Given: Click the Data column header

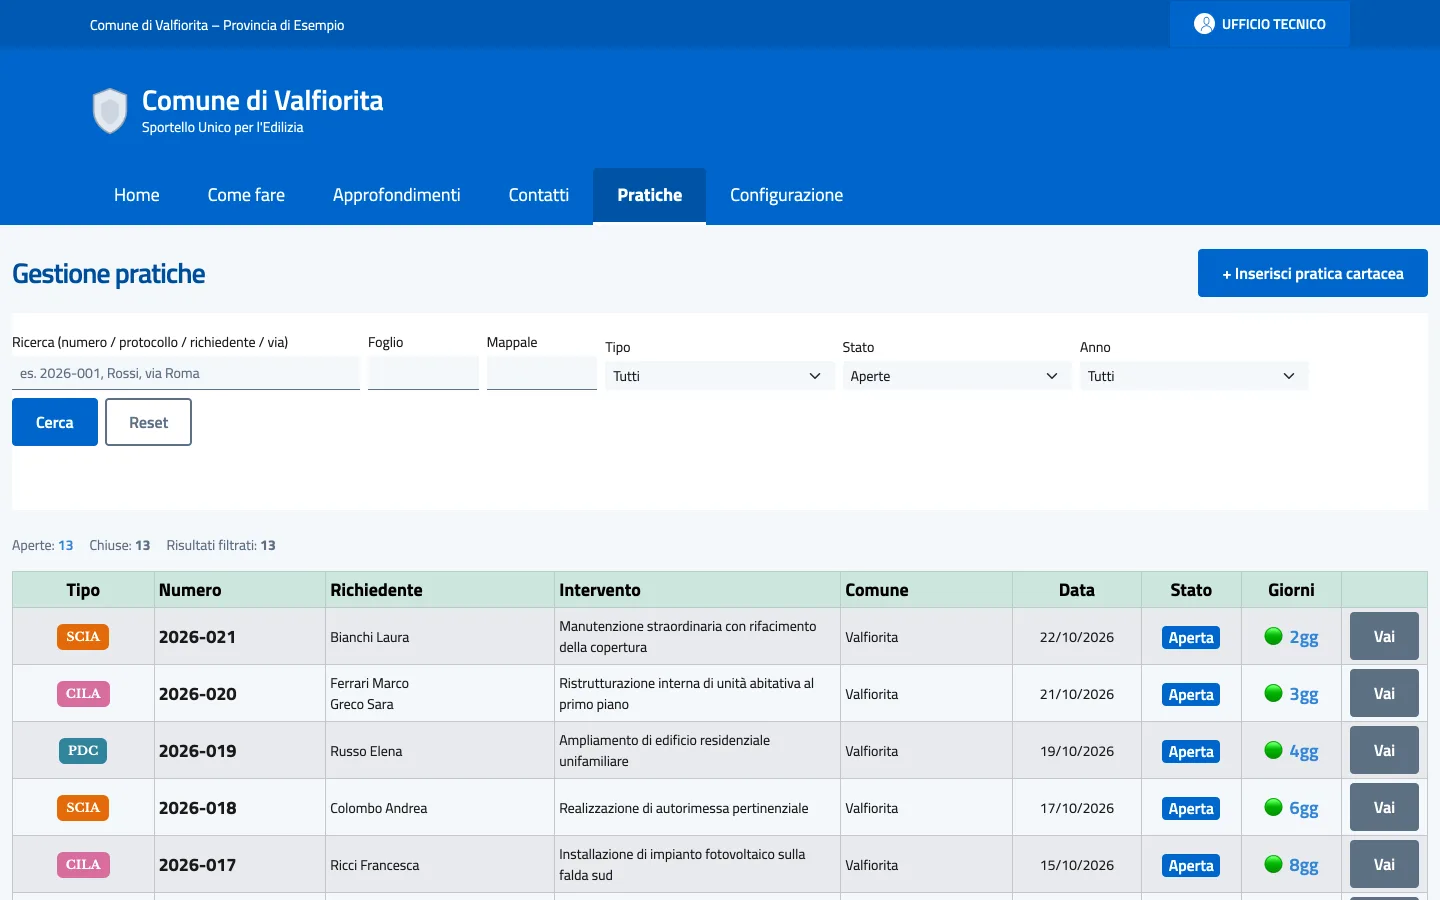Looking at the screenshot, I should [1077, 590].
